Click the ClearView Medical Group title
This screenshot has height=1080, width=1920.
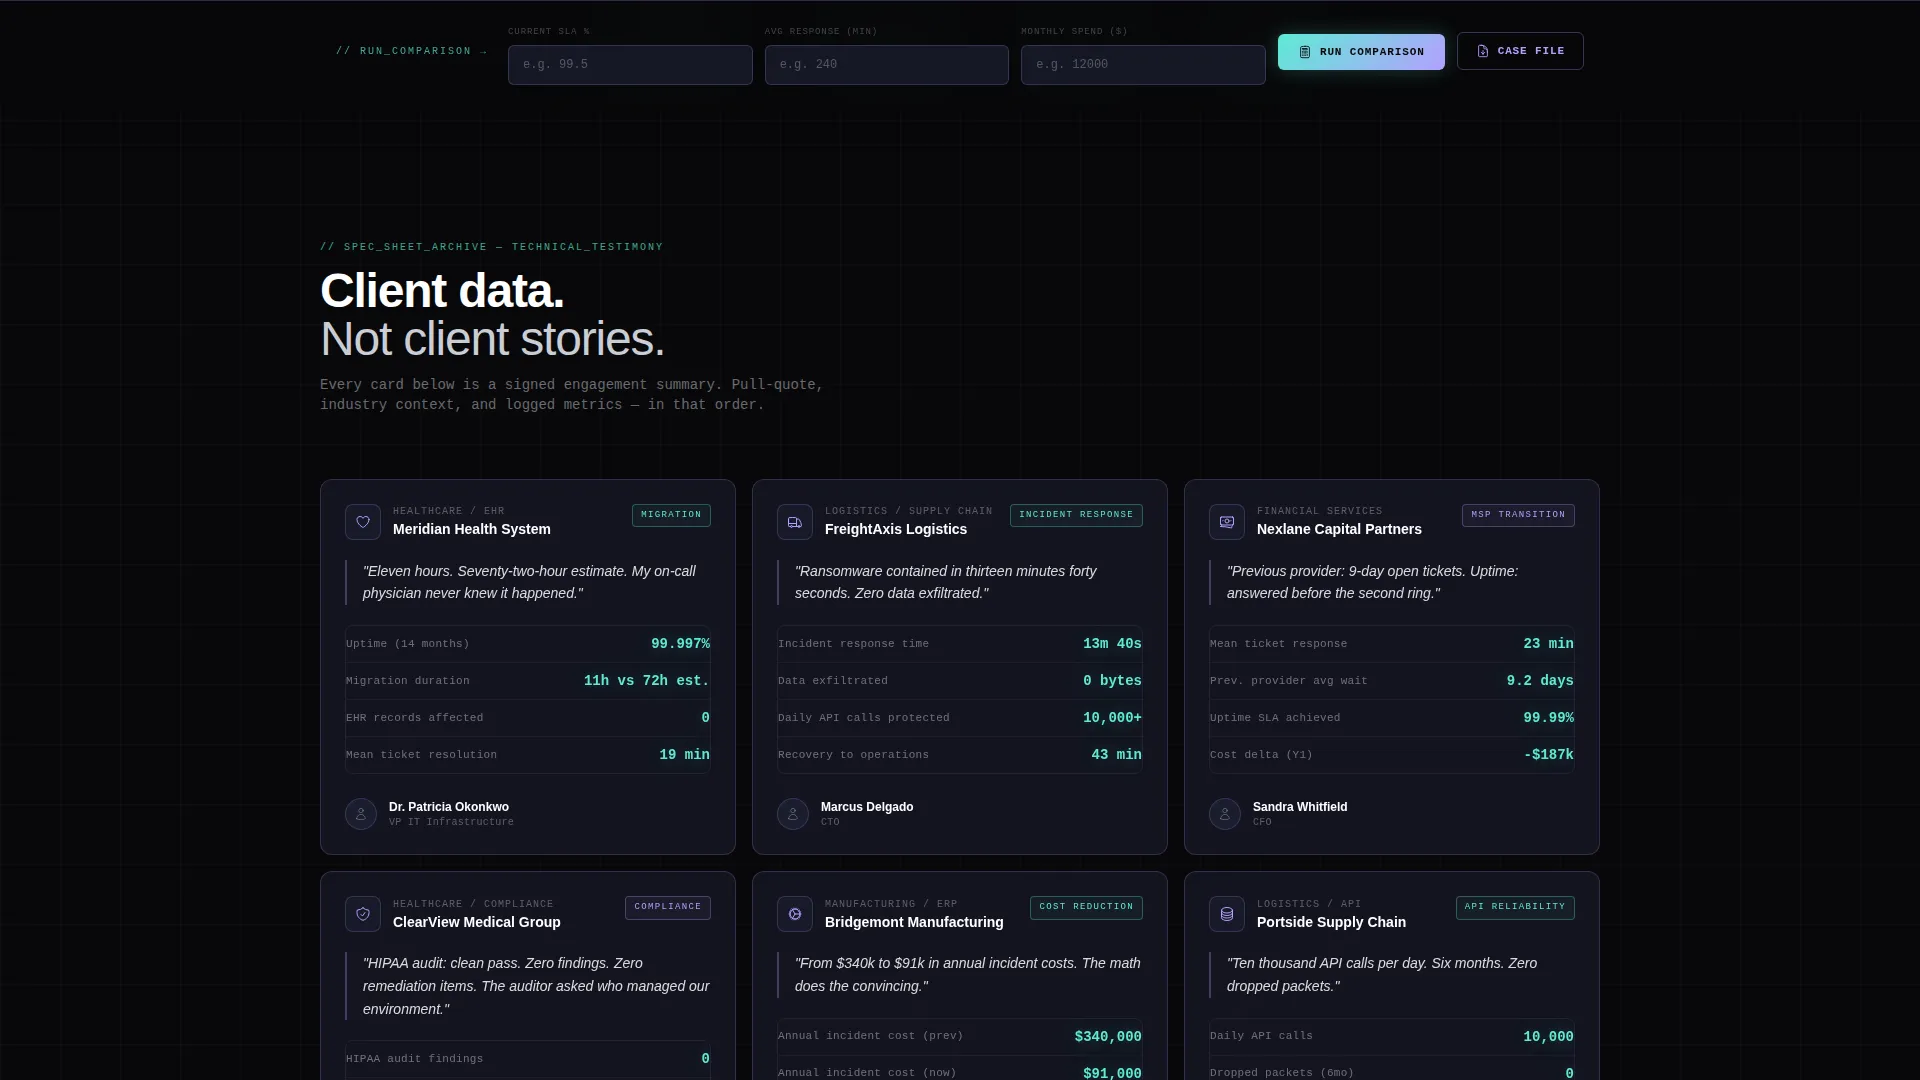(477, 922)
